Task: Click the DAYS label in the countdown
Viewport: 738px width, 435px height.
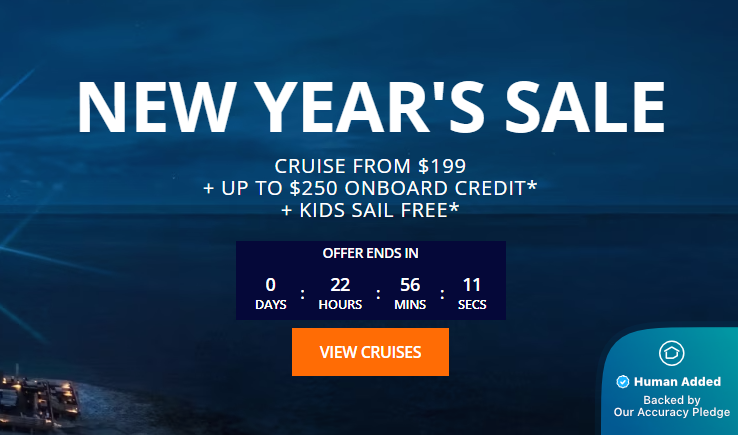Action: (270, 304)
